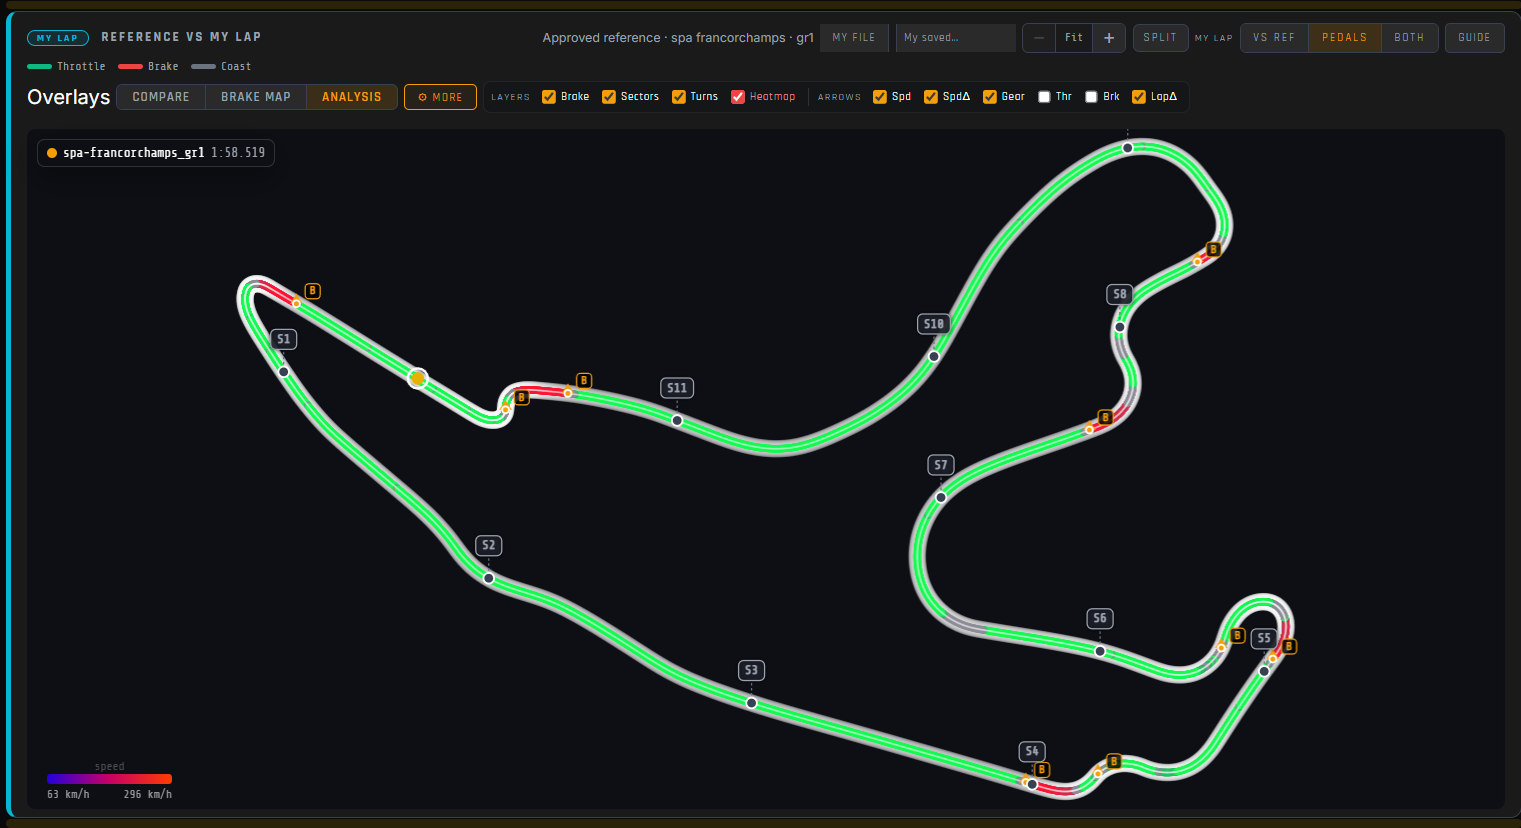Uncheck the Turns layer checkbox
Image resolution: width=1521 pixels, height=828 pixels.
[x=679, y=97]
